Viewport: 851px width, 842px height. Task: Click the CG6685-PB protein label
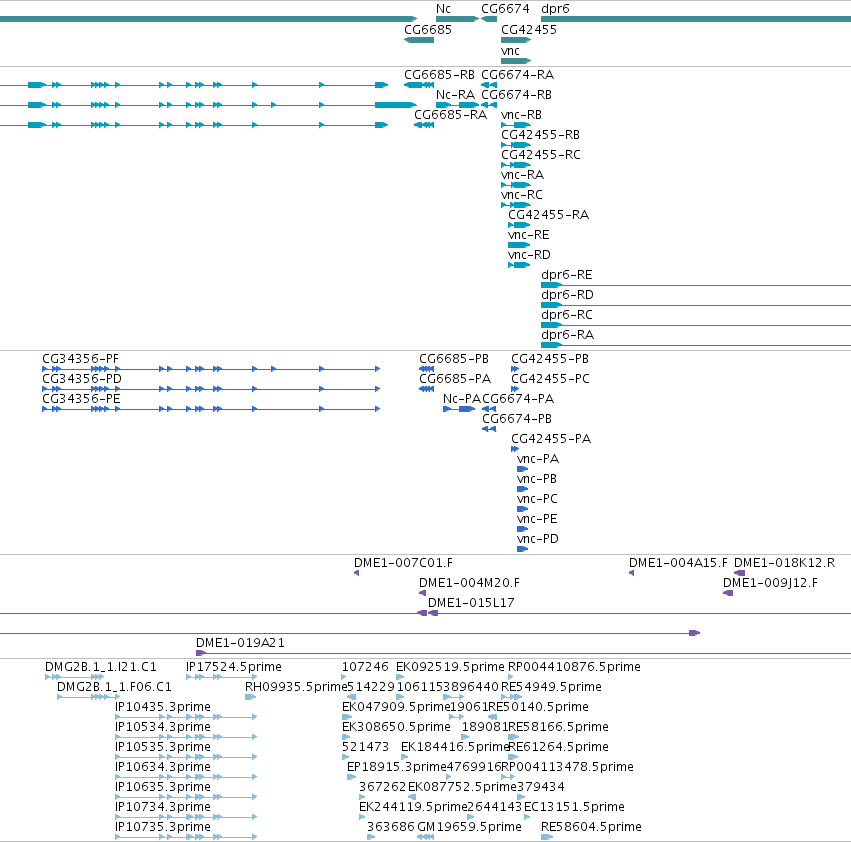454,359
